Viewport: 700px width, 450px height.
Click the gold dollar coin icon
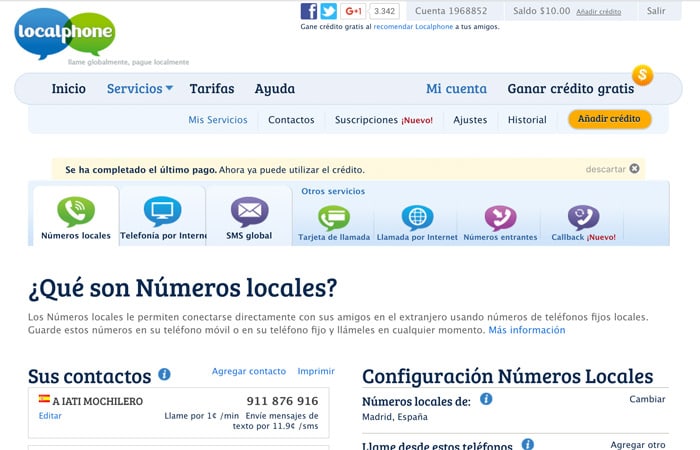642,75
